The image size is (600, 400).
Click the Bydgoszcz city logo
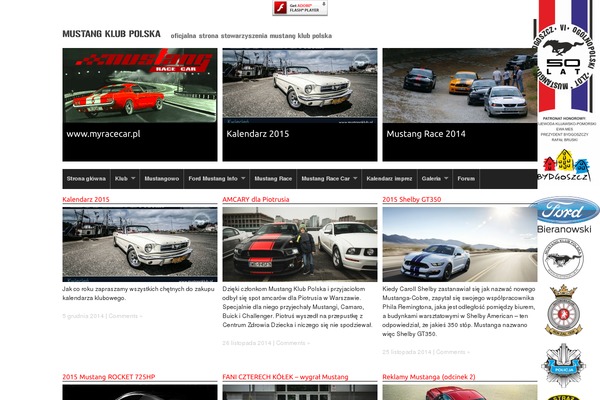point(564,165)
